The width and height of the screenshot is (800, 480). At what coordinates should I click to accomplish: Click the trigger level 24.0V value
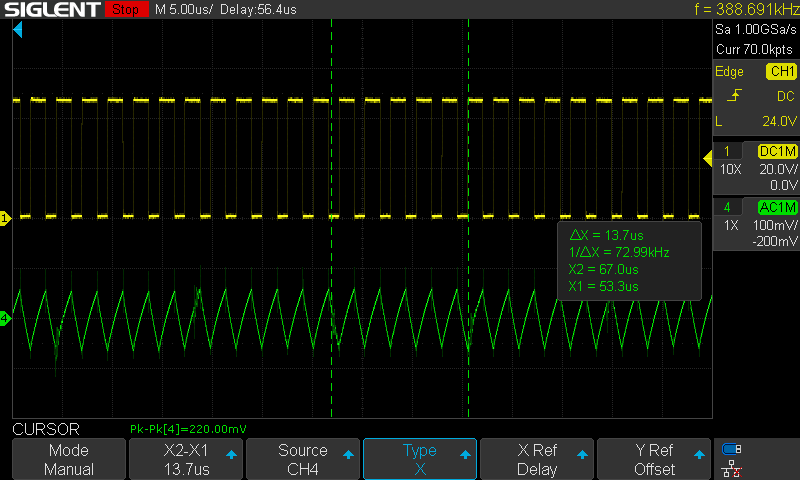tap(779, 121)
